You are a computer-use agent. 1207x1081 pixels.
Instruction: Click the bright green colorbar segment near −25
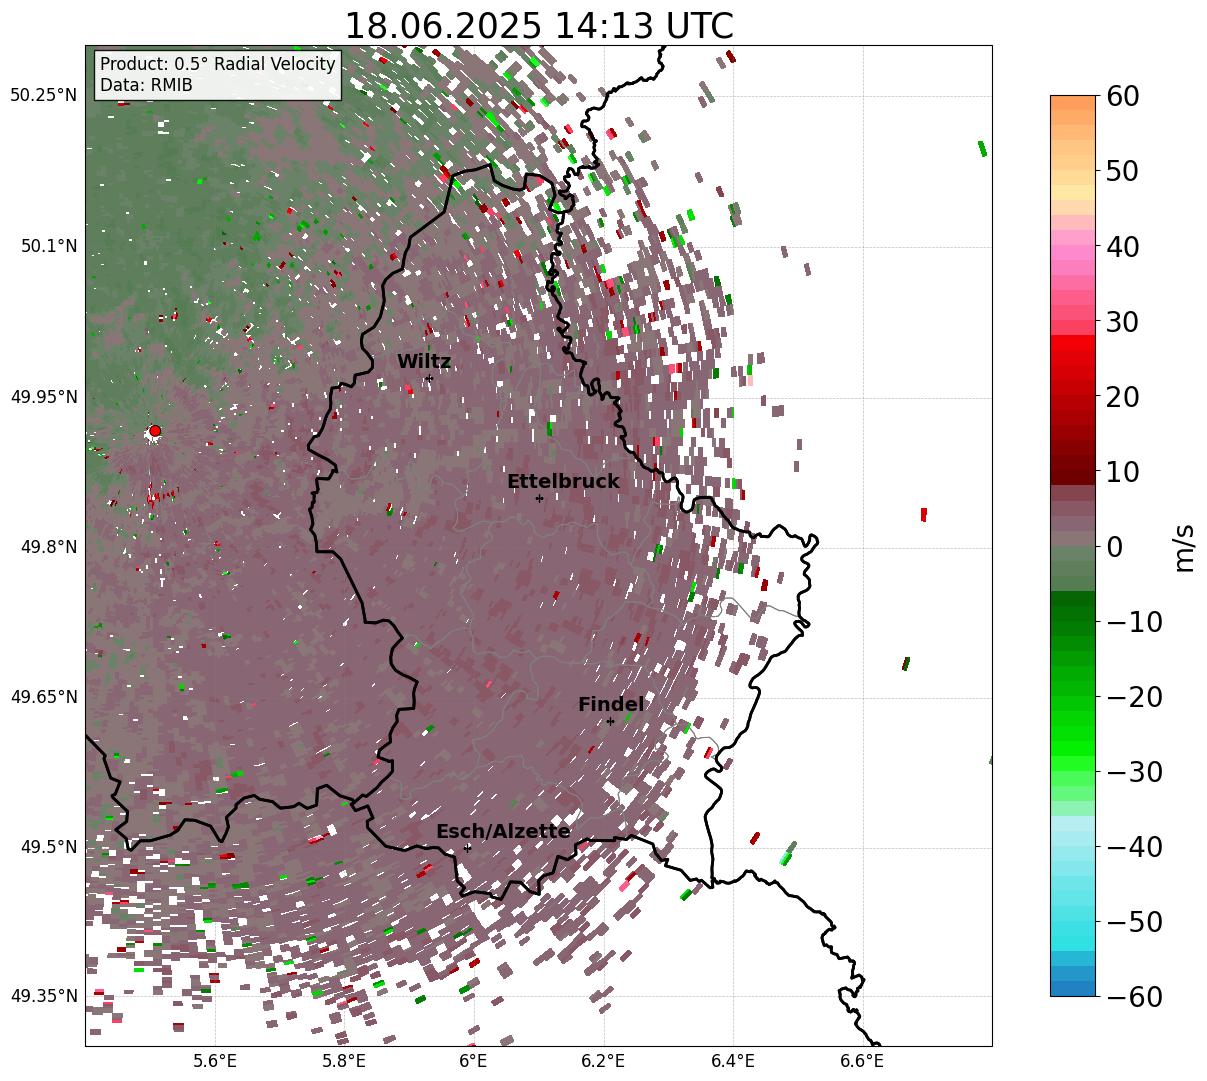pyautogui.click(x=1073, y=735)
